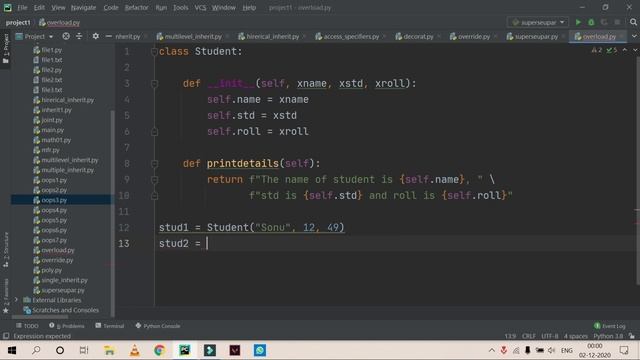
Task: Close the access_specifiers.py tab
Action: (x=384, y=36)
